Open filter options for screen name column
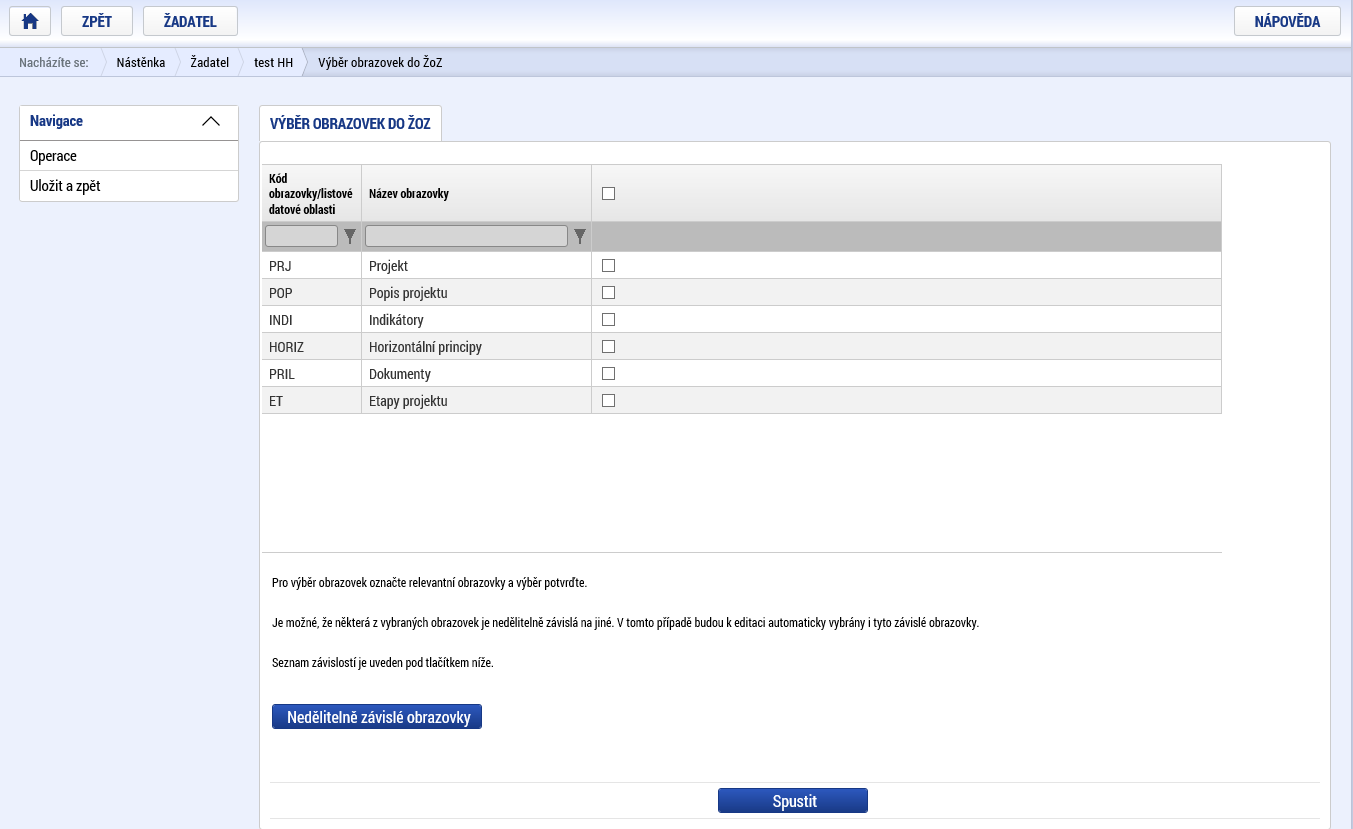1353x829 pixels. [x=580, y=237]
